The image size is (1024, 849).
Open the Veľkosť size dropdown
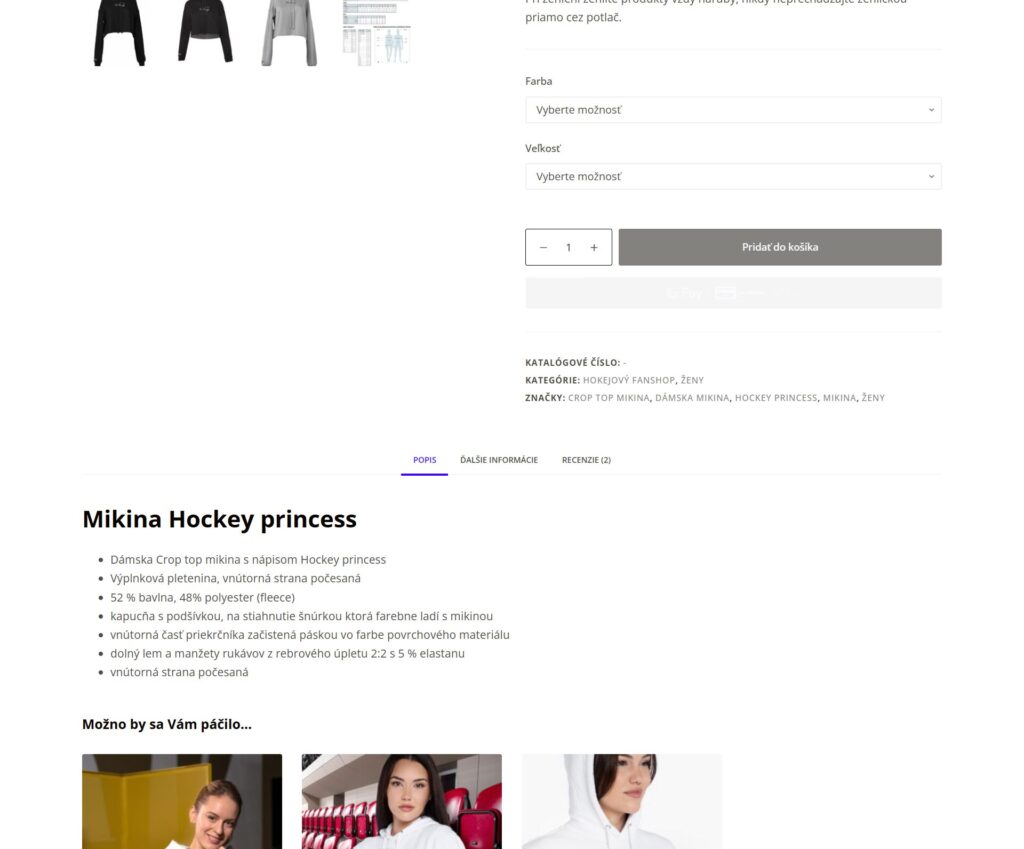click(733, 176)
